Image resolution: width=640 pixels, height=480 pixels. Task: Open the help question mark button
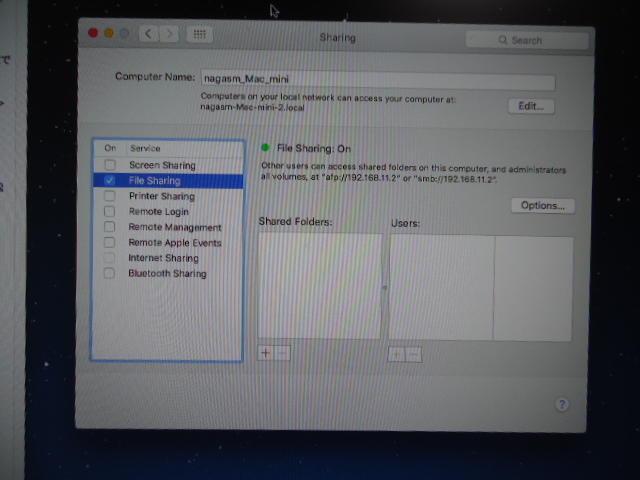click(562, 404)
